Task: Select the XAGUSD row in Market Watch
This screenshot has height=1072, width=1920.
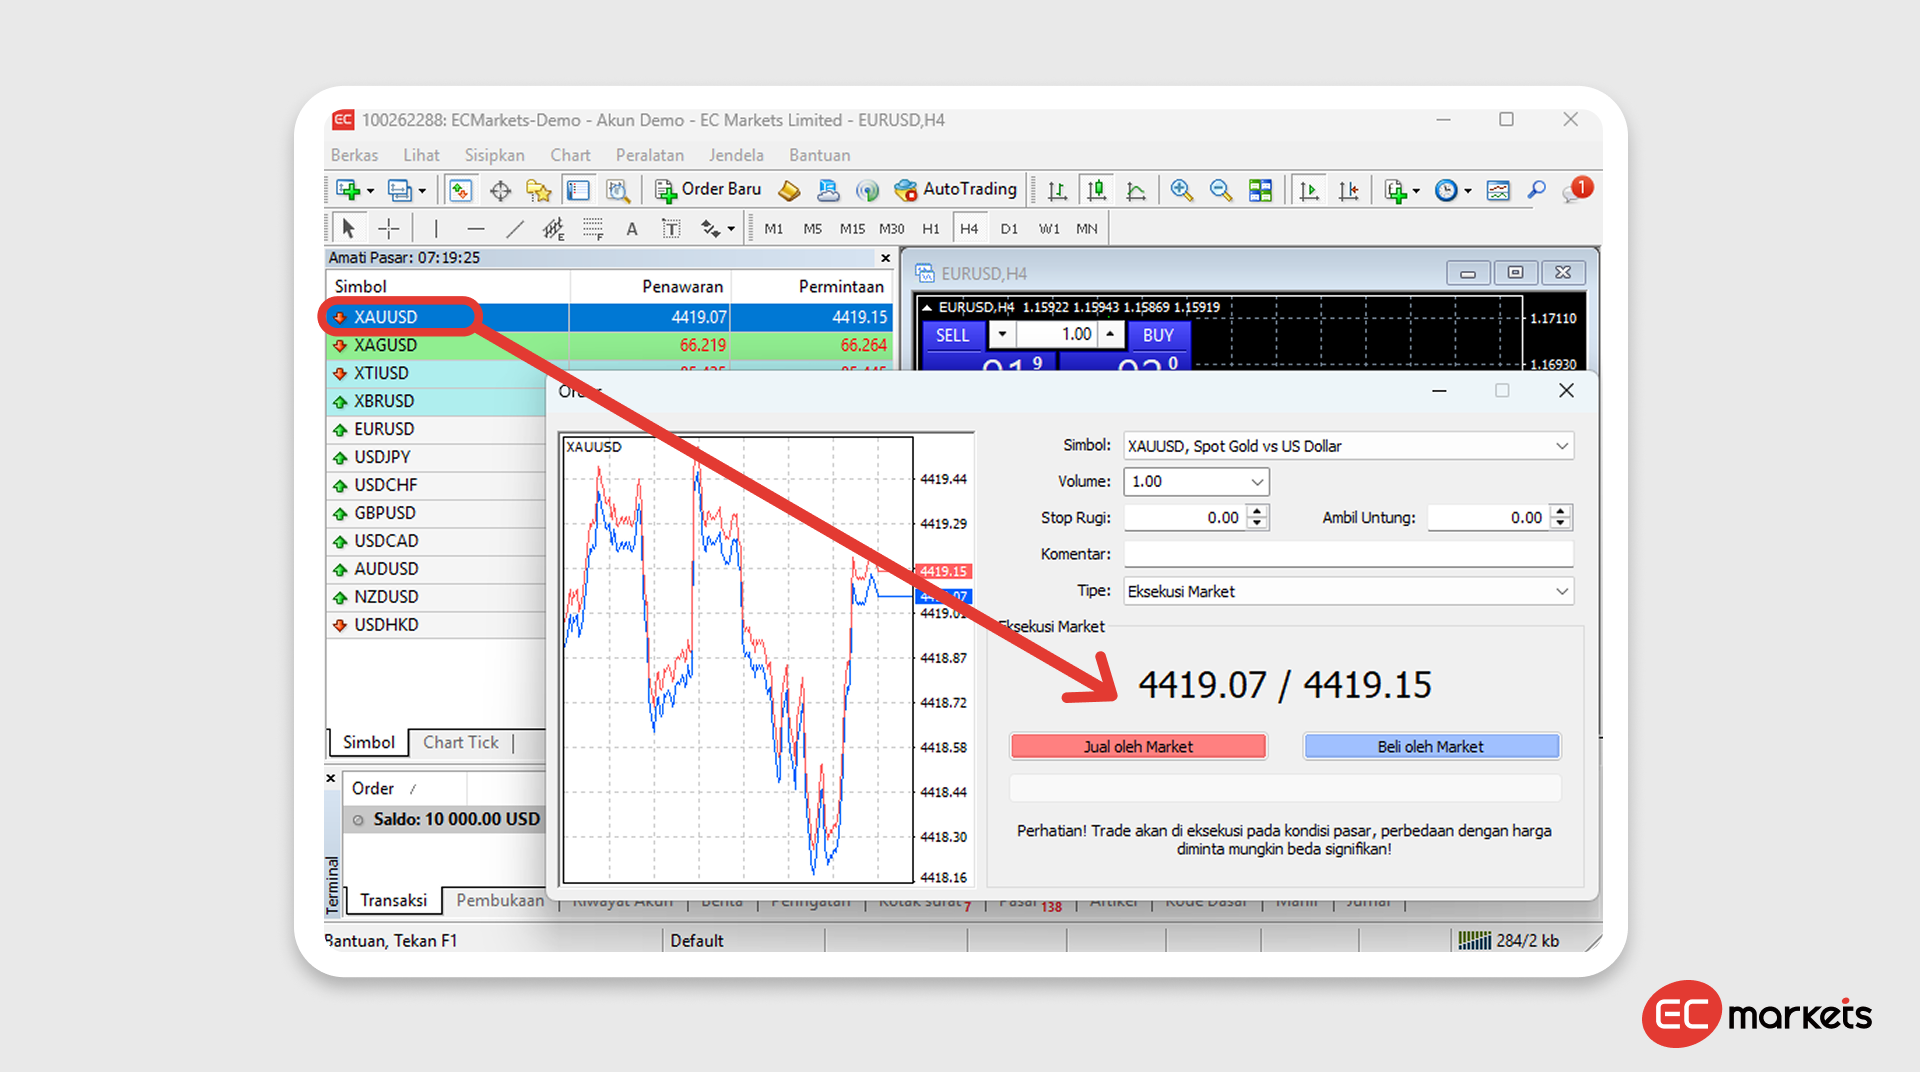Action: point(609,345)
